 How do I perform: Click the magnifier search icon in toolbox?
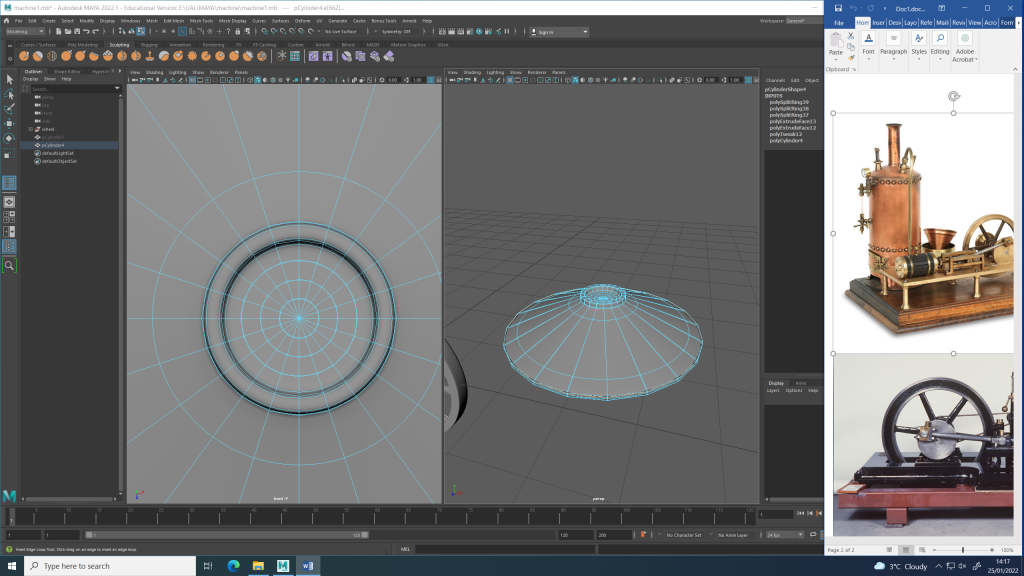[x=9, y=265]
